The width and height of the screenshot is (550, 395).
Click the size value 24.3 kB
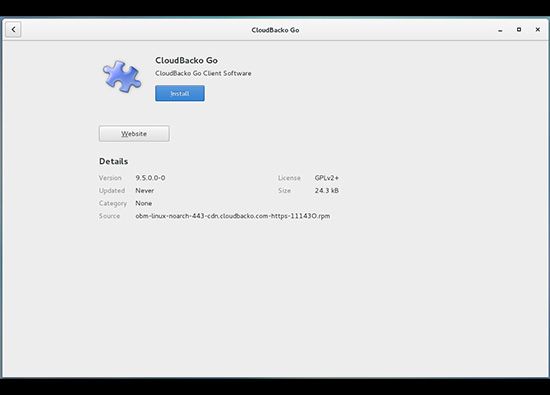click(x=327, y=190)
